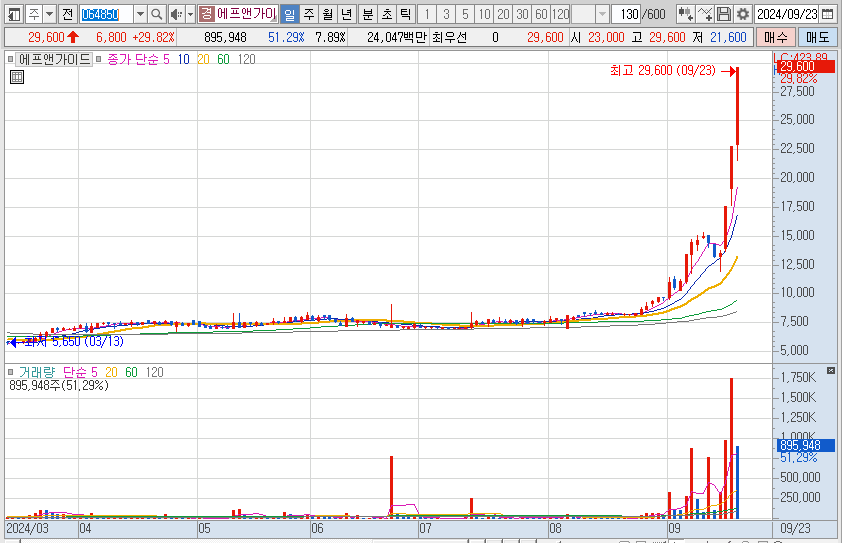Choose the 30 interval button

click(x=522, y=14)
